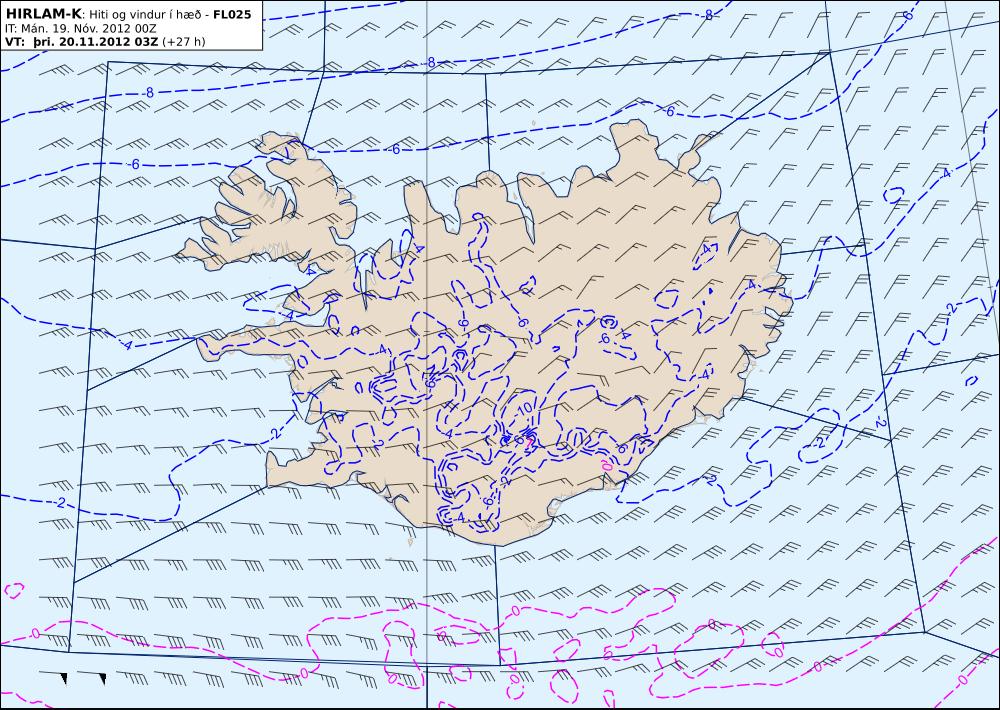The height and width of the screenshot is (710, 1000).
Task: Click the '-10' isotherm label over Iceland
Action: point(524,408)
